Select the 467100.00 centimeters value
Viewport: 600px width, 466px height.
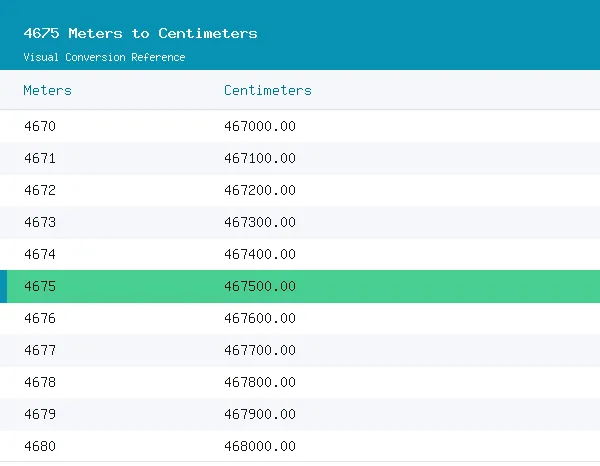click(260, 158)
